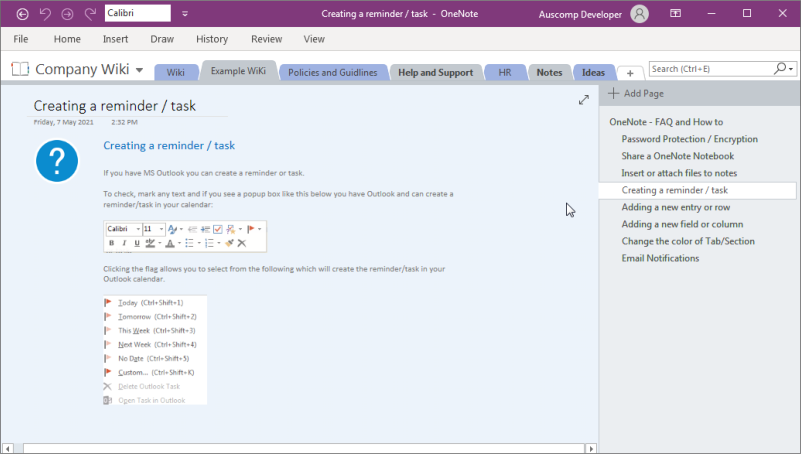This screenshot has width=801, height=454.
Task: Add a new section with plus tab
Action: [630, 73]
